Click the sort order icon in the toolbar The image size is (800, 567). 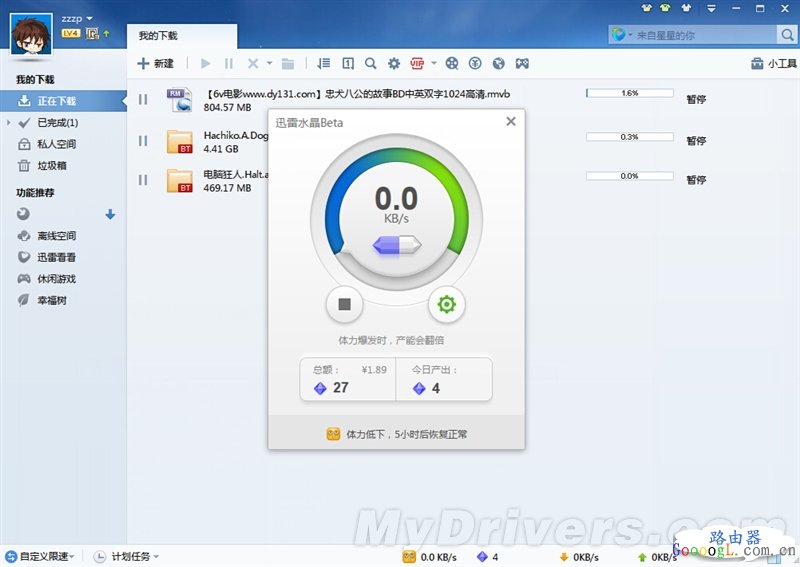[323, 64]
